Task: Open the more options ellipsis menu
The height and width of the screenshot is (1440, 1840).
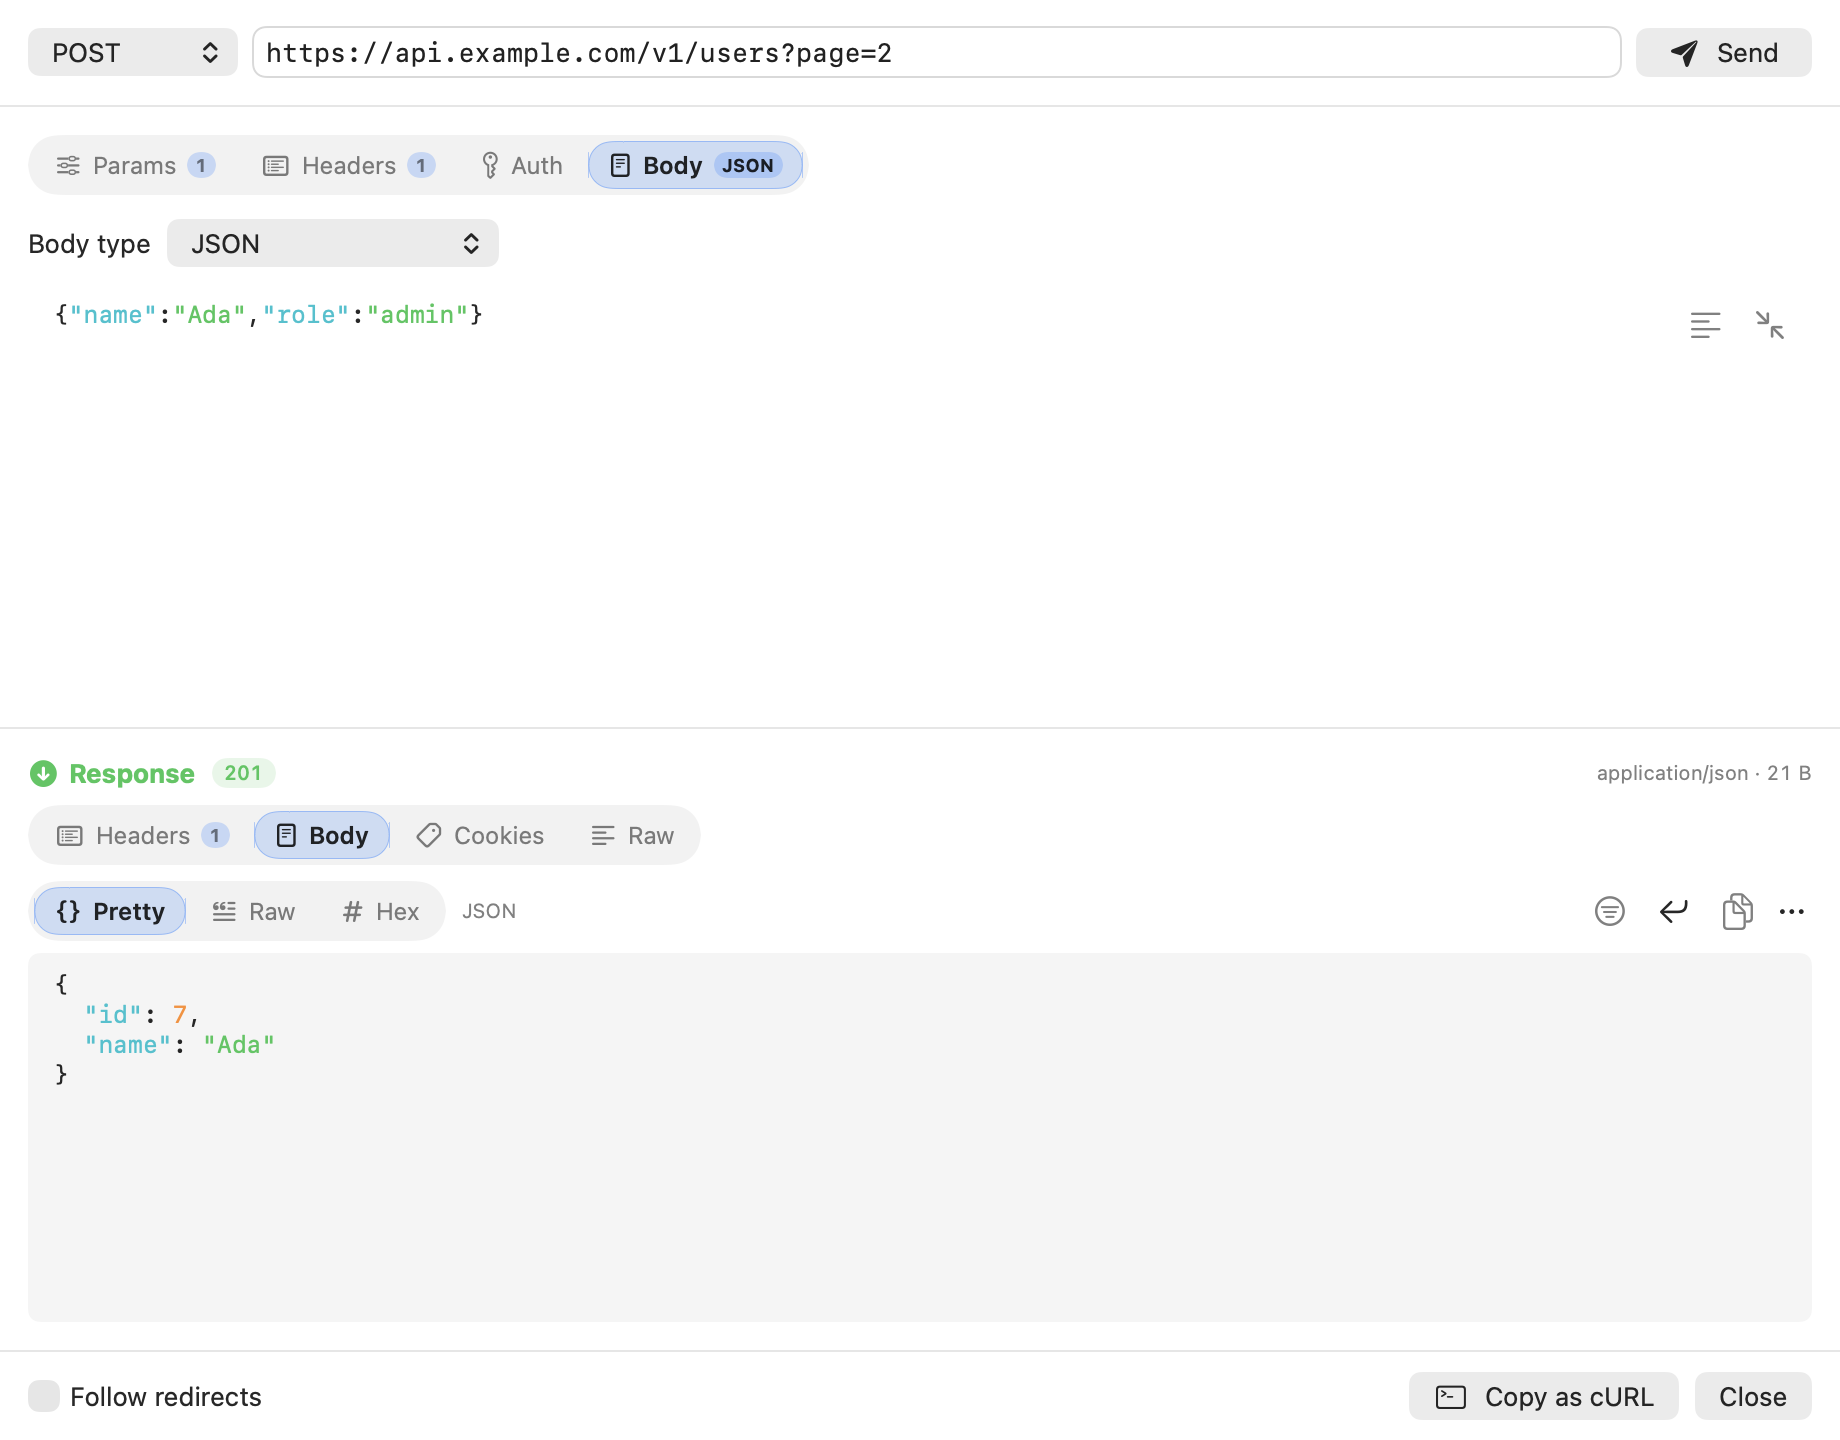Action: pos(1791,911)
